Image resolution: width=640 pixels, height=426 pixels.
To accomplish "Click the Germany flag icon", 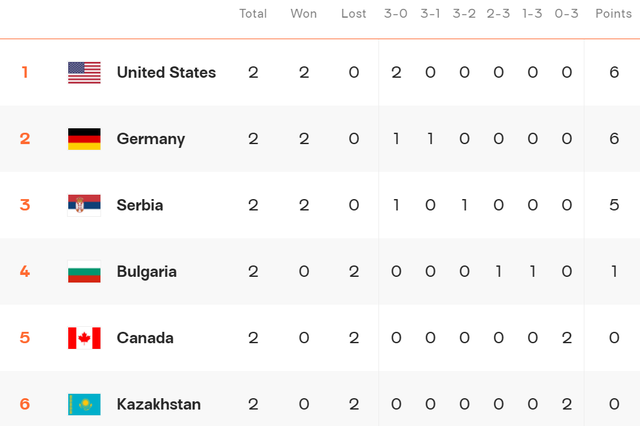I will 84,139.
